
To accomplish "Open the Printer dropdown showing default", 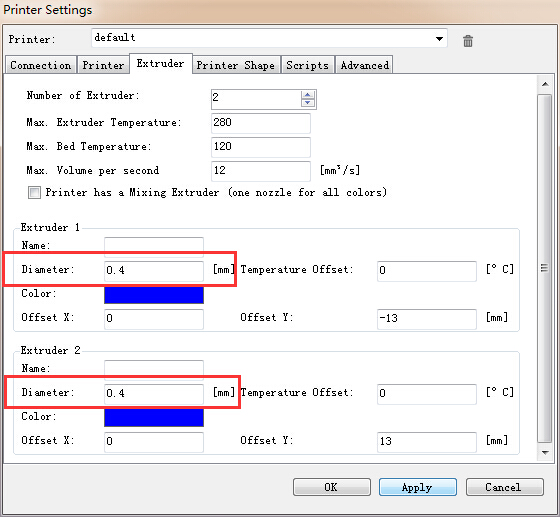I will tap(269, 38).
